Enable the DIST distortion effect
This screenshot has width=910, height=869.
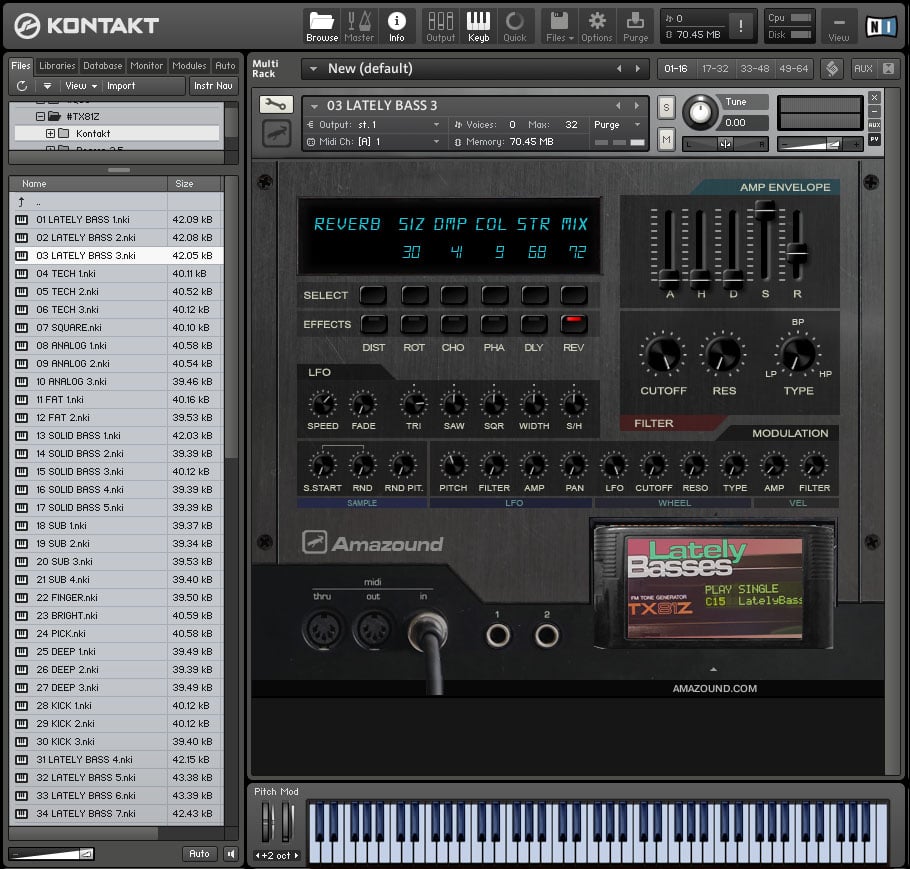[374, 323]
